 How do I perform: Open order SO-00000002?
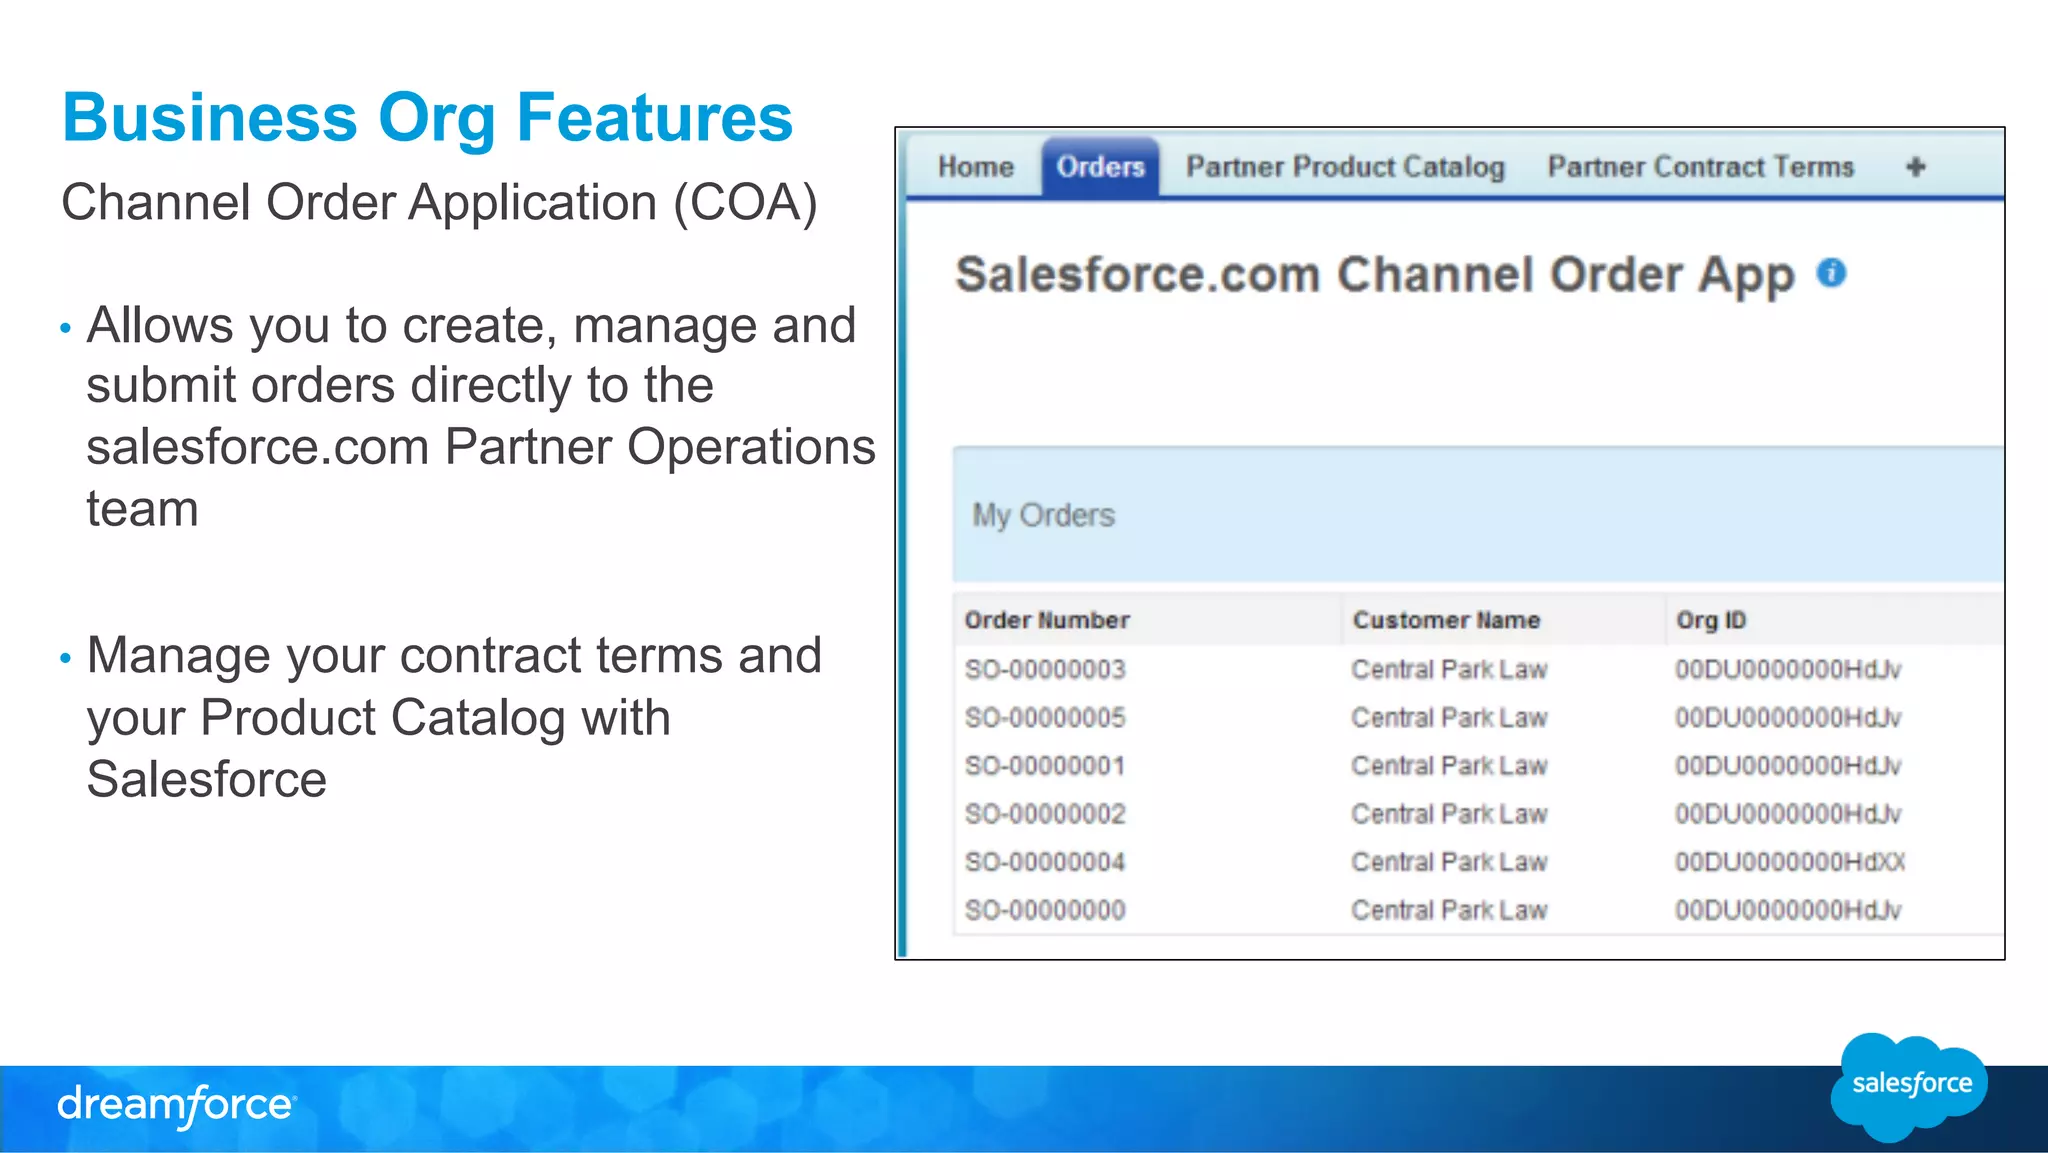(x=1045, y=813)
